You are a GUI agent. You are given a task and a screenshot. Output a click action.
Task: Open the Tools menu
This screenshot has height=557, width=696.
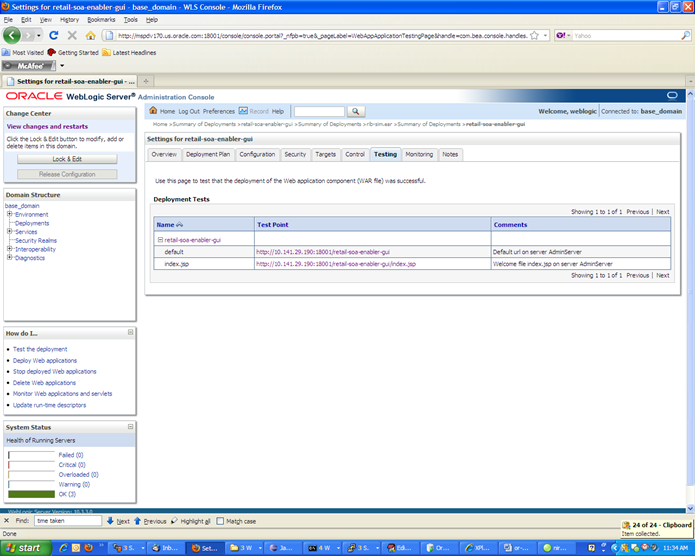coord(130,20)
